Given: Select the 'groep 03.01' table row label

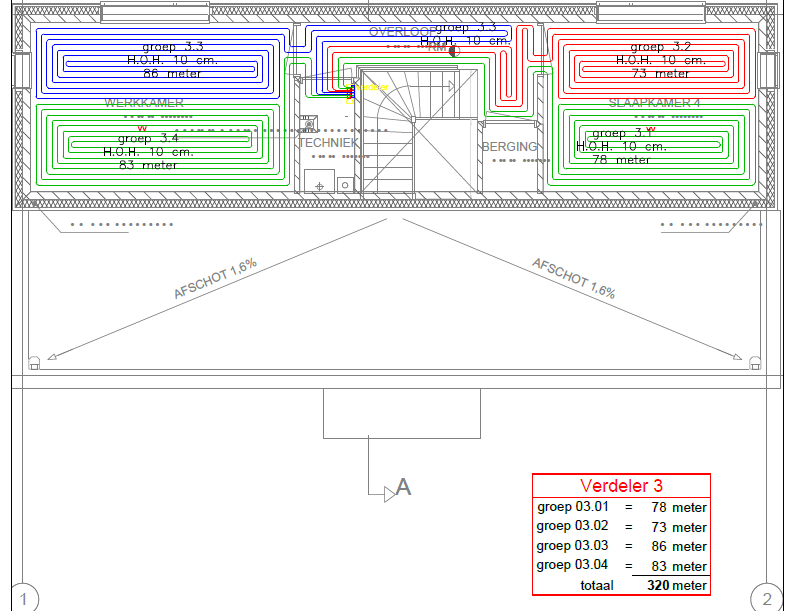Looking at the screenshot, I should (573, 507).
